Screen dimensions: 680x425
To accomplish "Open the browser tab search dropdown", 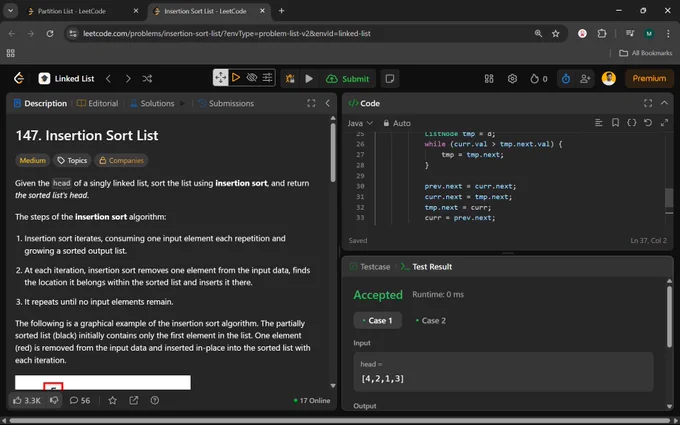I will pos(10,11).
